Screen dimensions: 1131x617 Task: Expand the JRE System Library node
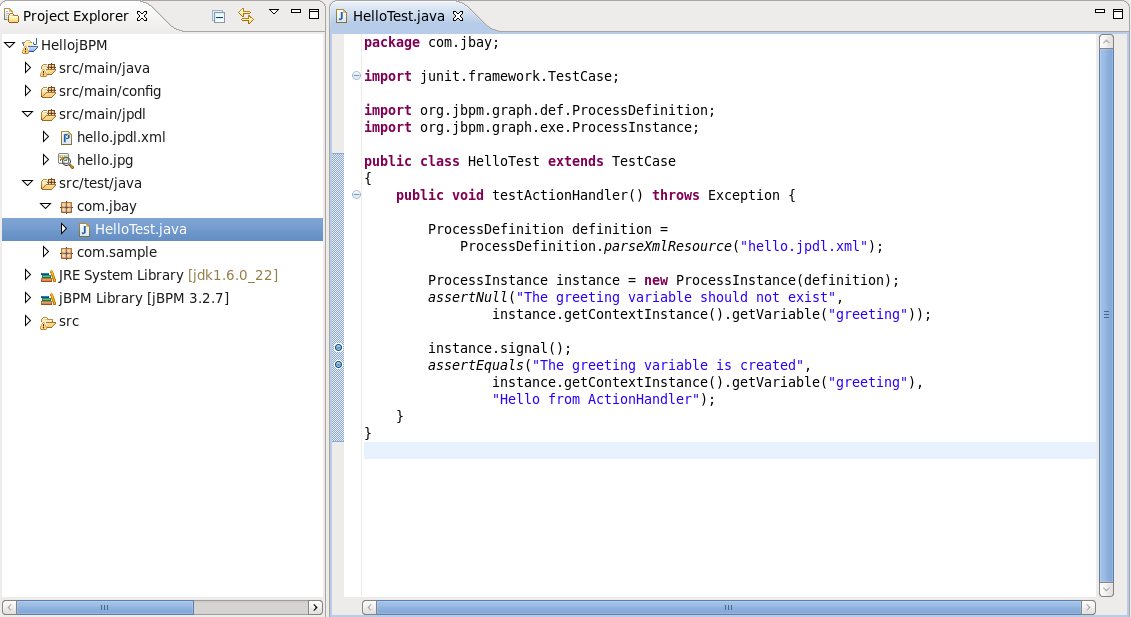click(x=27, y=275)
